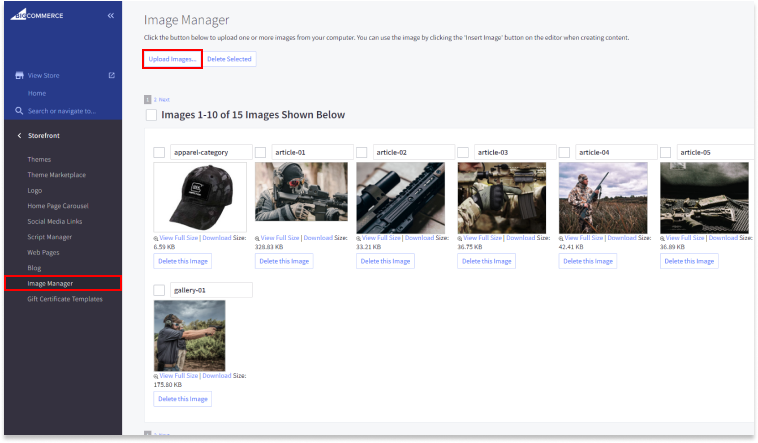Screen dimensions: 758x443
Task: Select Image Manager in sidebar
Action: (x=63, y=283)
